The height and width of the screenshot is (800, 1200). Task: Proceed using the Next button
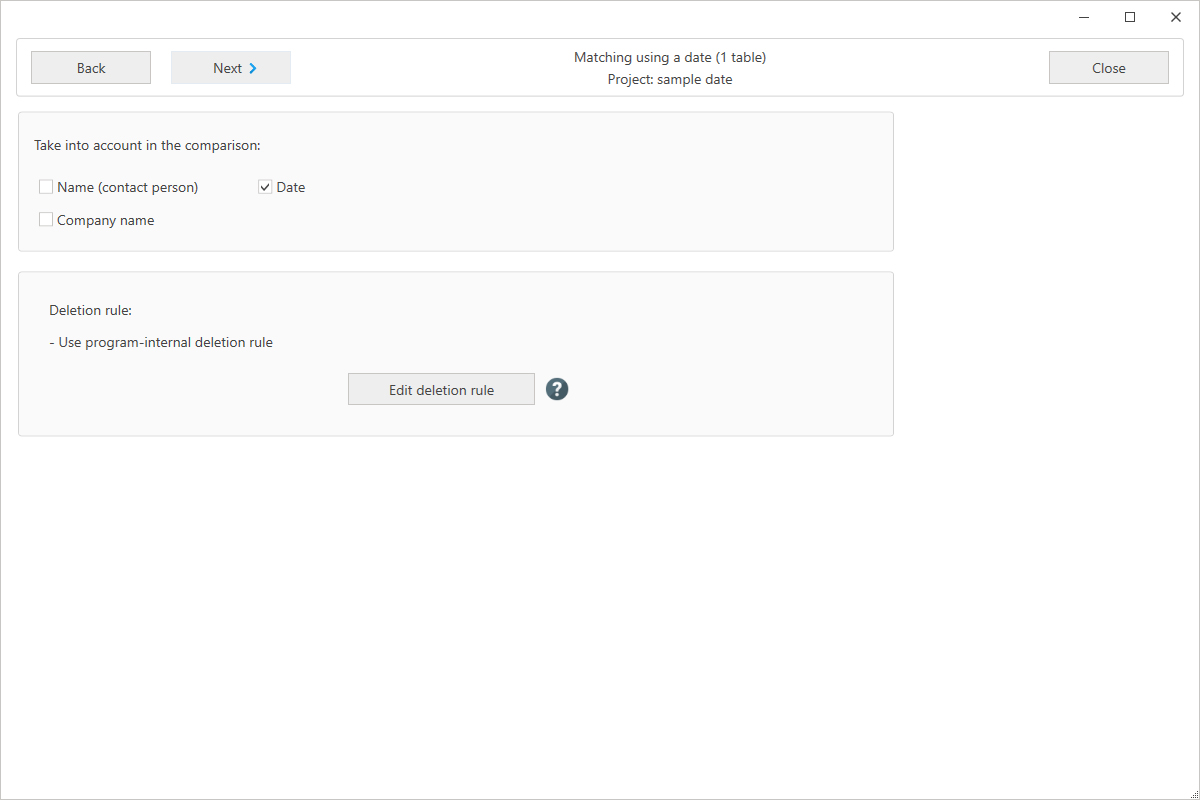[x=231, y=68]
